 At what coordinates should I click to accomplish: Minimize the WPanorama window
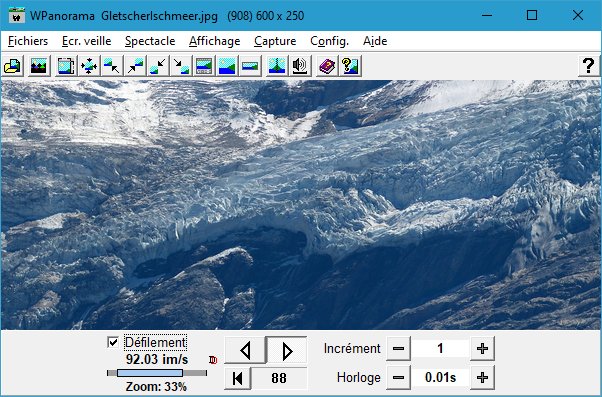(x=487, y=15)
